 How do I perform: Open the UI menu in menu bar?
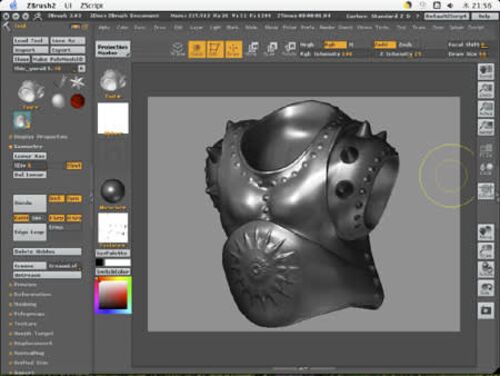pos(68,5)
